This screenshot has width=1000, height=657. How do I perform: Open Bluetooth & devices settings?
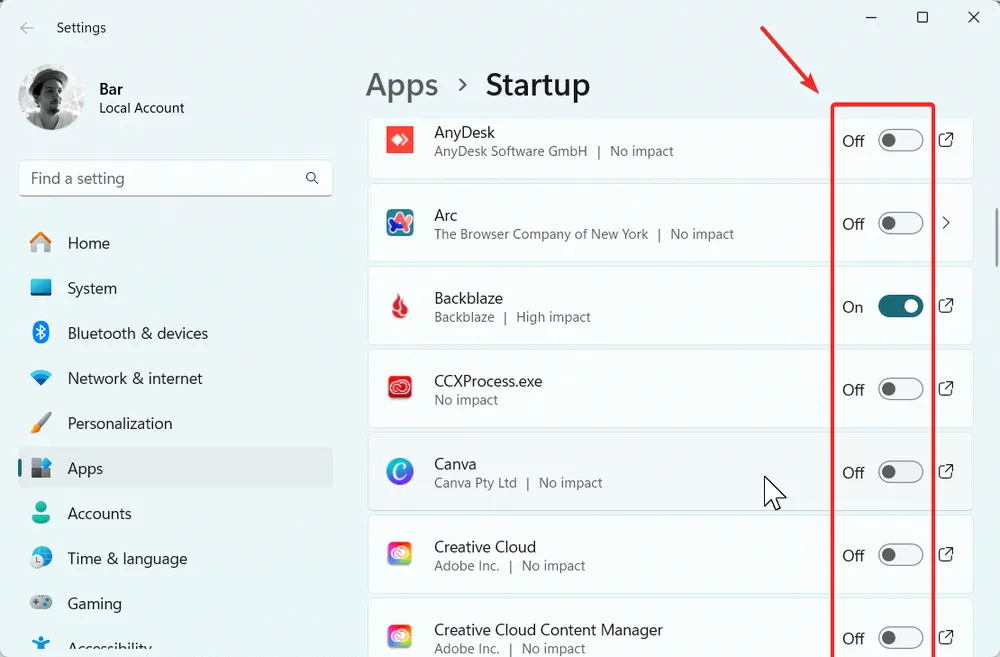click(x=175, y=333)
